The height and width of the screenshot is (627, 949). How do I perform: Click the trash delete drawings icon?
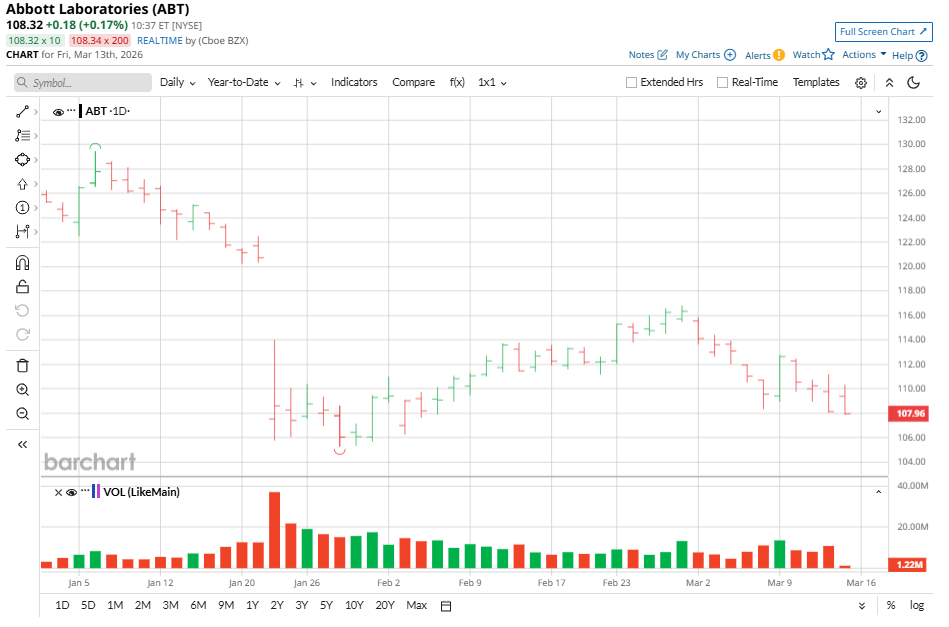point(22,366)
